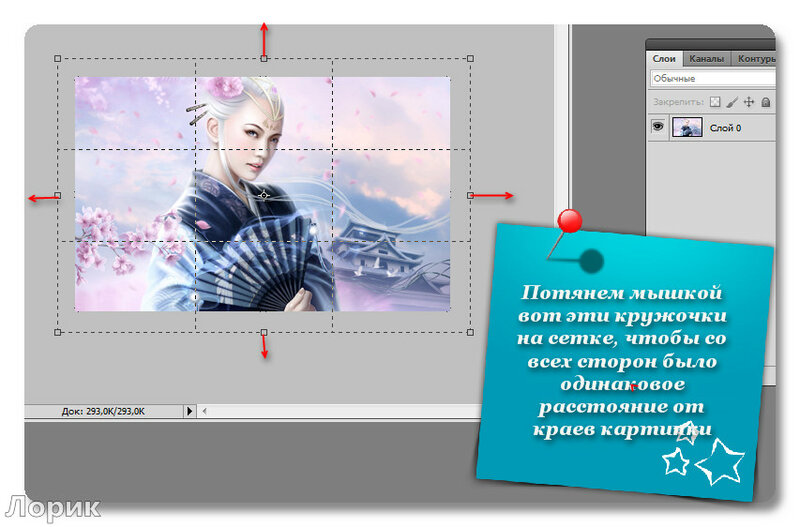
Task: Switch to the Слои tab
Action: click(664, 59)
